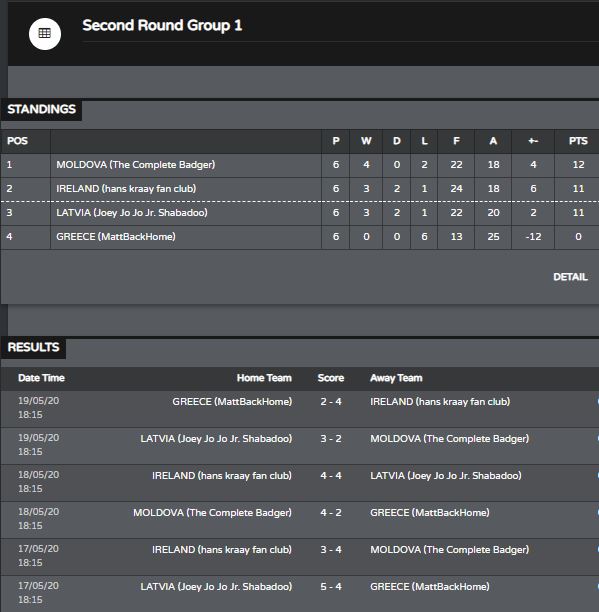
Task: Click the 3 - 2 score of Latvia vs Moldova
Action: point(331,439)
